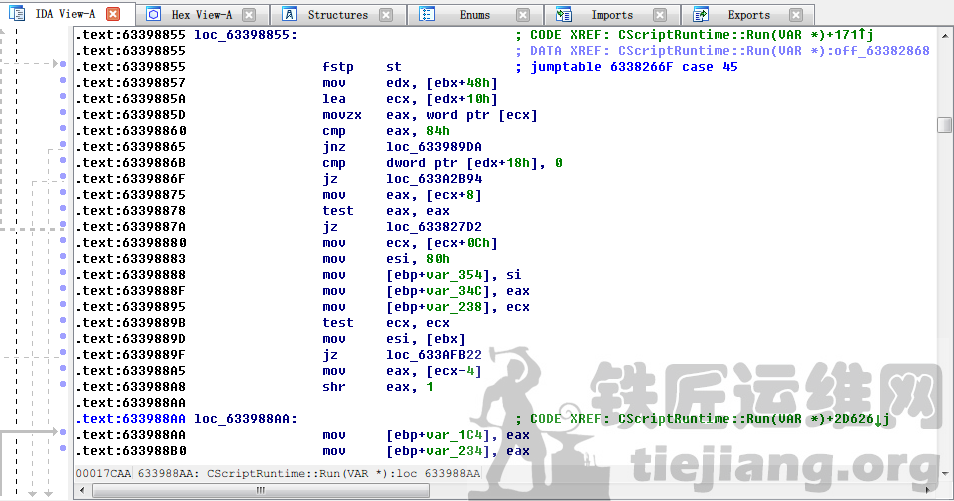Click the breakpoint dot at address 6339886B
This screenshot has width=954, height=501.
(63, 160)
